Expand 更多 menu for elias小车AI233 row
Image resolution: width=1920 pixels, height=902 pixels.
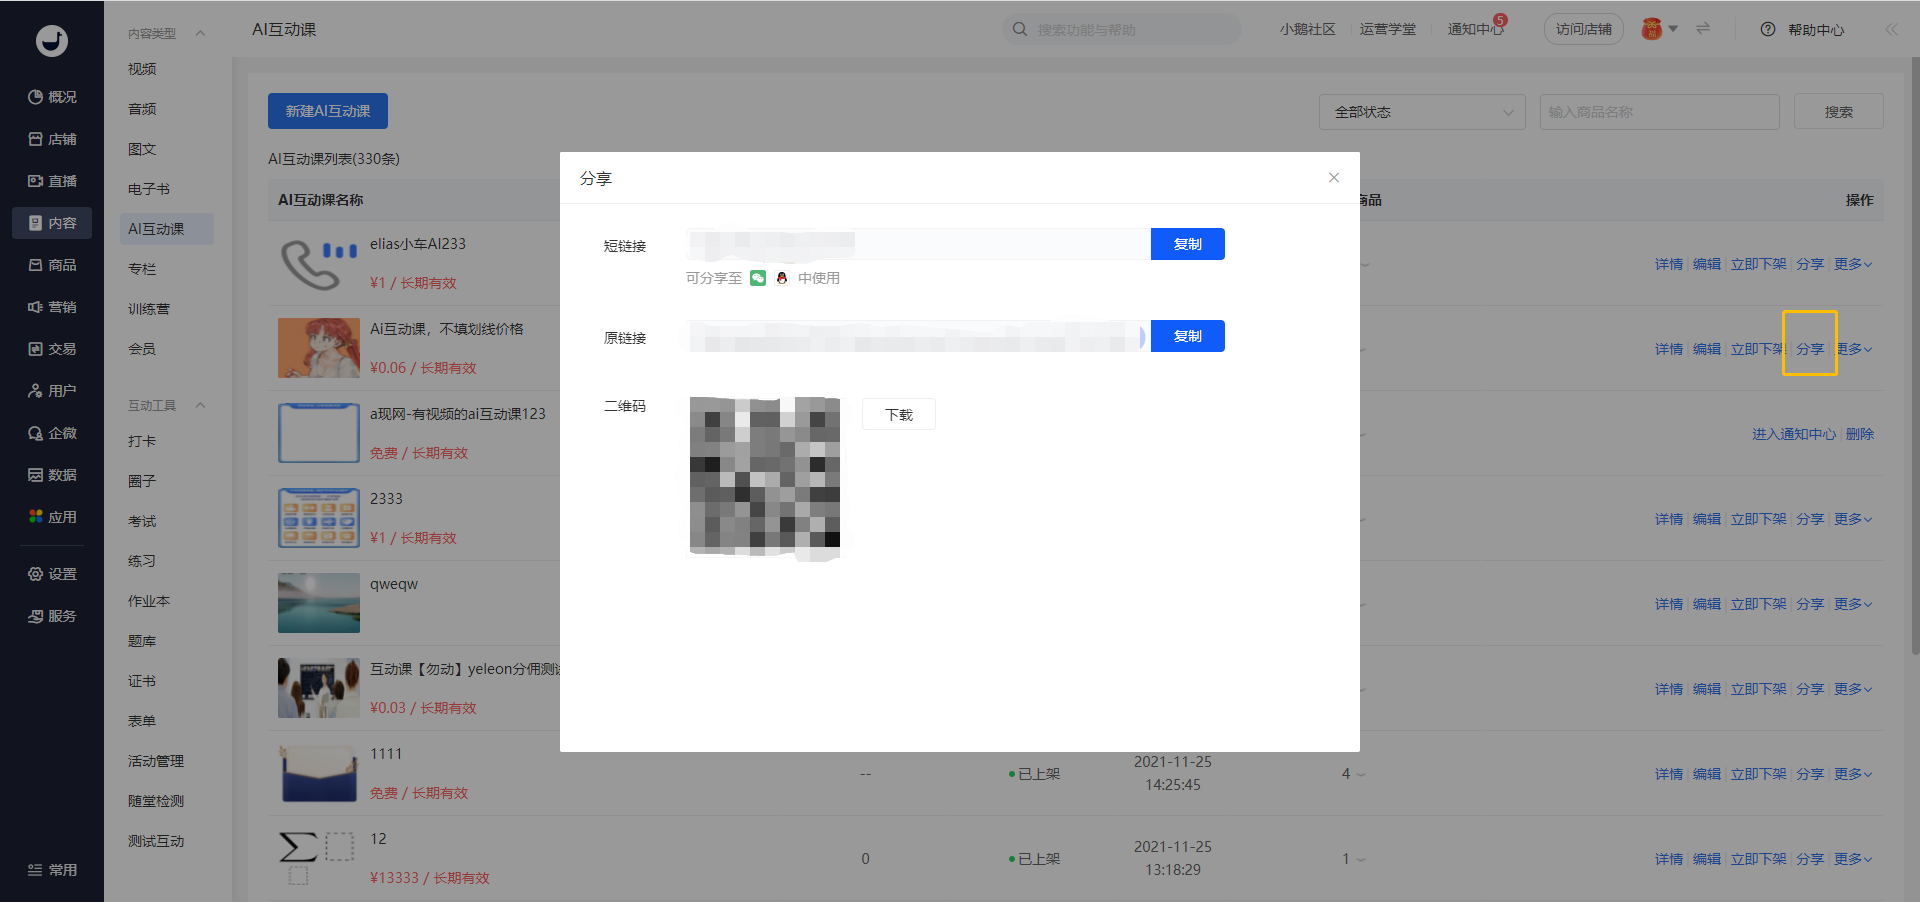[x=1852, y=264]
